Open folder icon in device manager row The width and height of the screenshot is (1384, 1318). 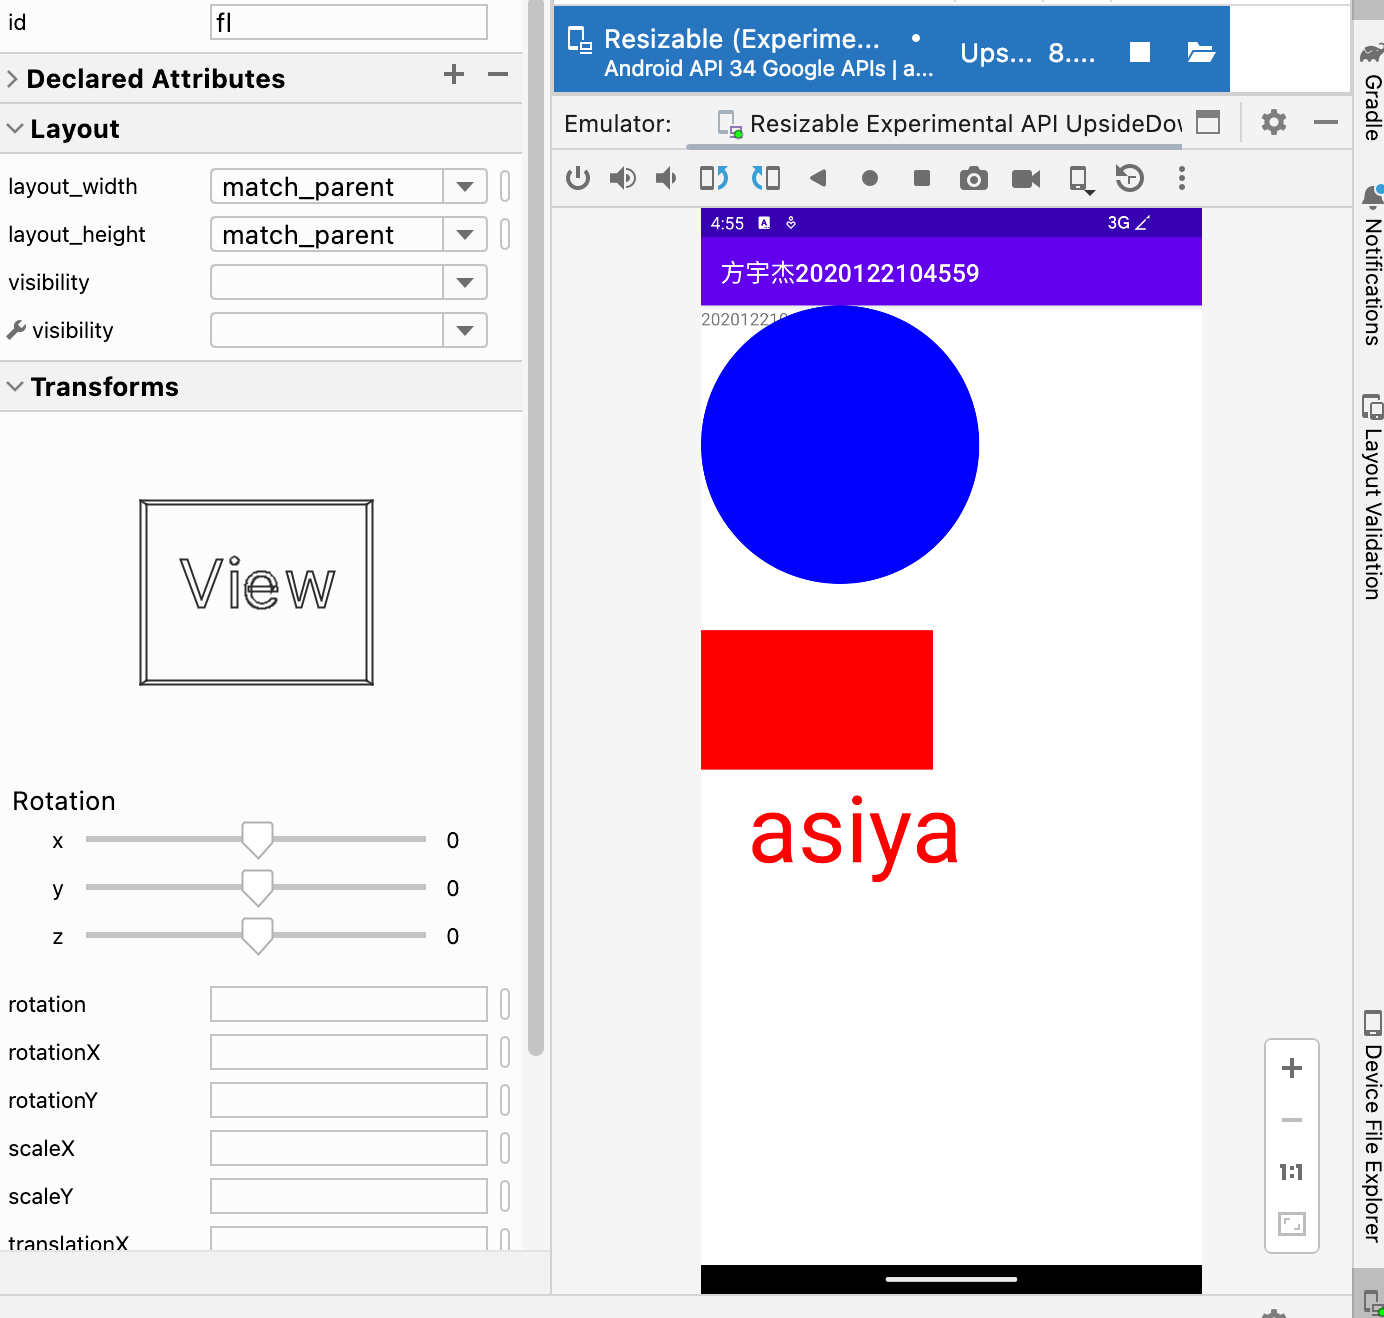tap(1201, 52)
